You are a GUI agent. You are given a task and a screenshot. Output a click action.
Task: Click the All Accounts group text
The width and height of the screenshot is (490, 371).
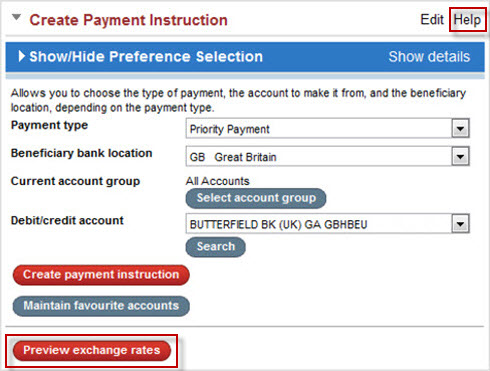(x=218, y=181)
